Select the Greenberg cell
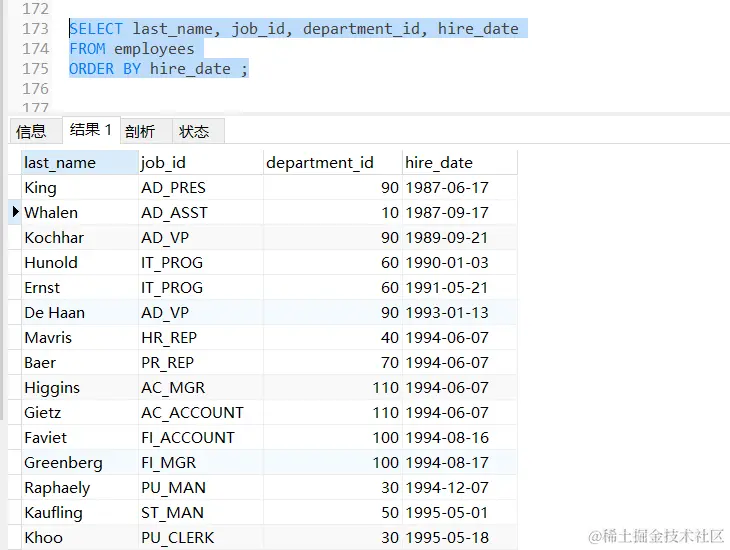The image size is (730, 550). click(x=80, y=462)
